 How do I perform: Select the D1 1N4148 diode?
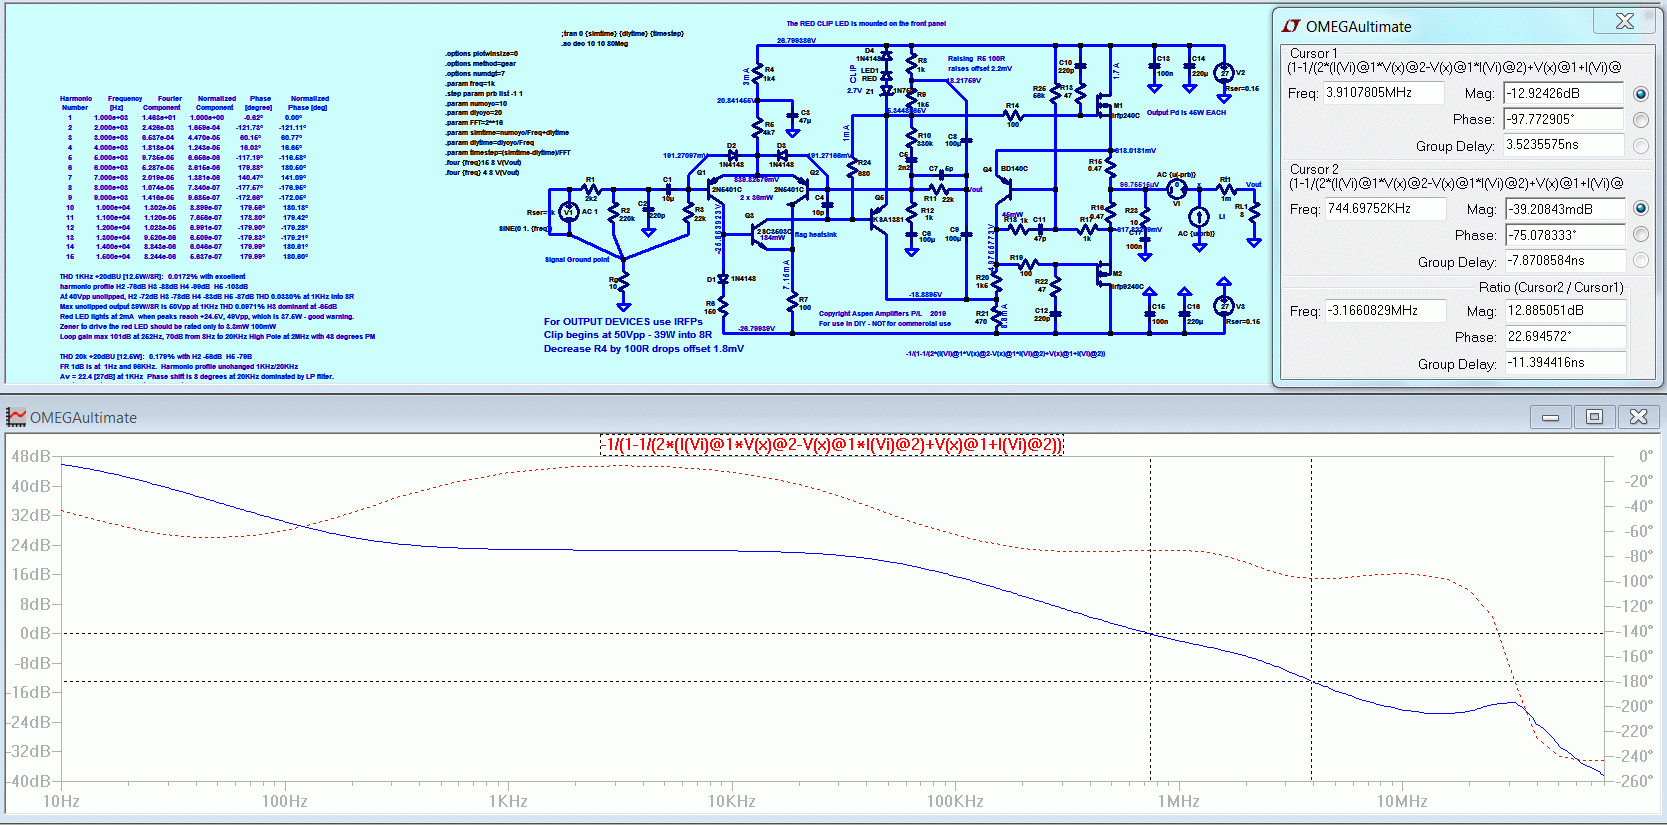pos(722,280)
